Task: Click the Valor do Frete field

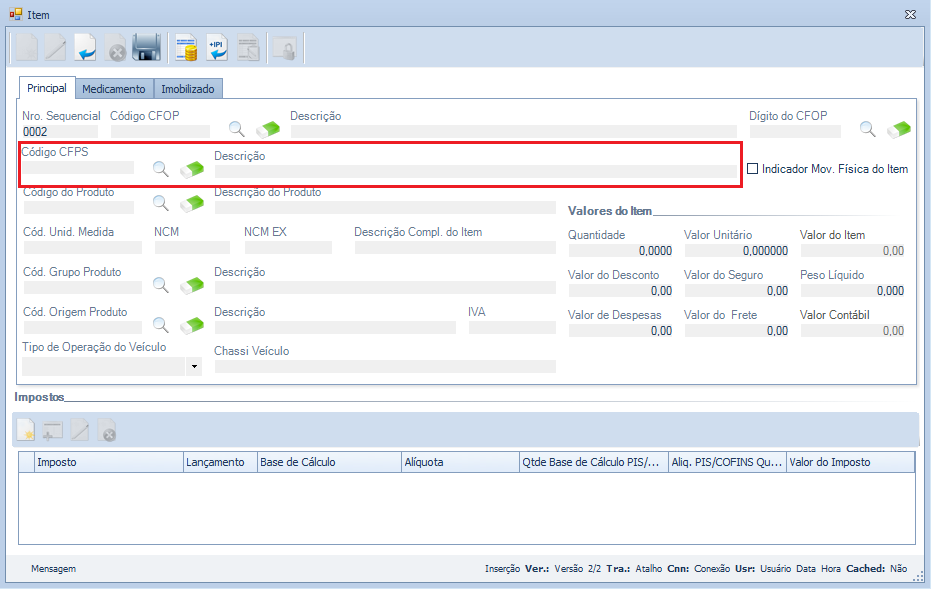Action: (737, 331)
